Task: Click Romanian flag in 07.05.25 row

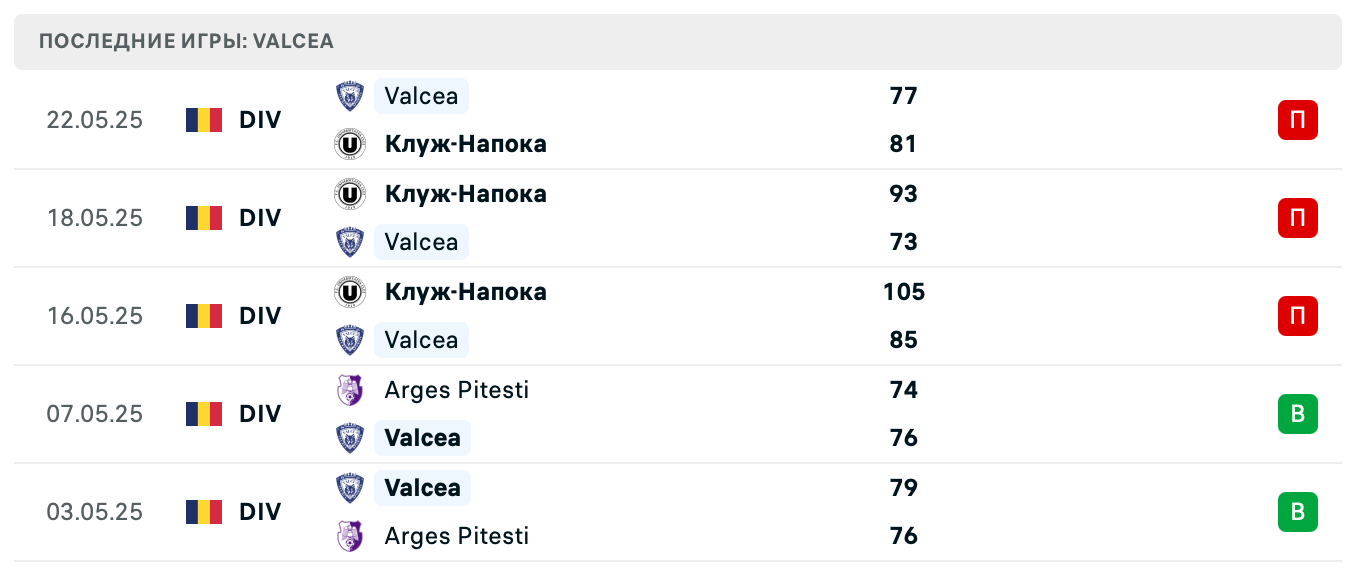Action: pos(204,414)
